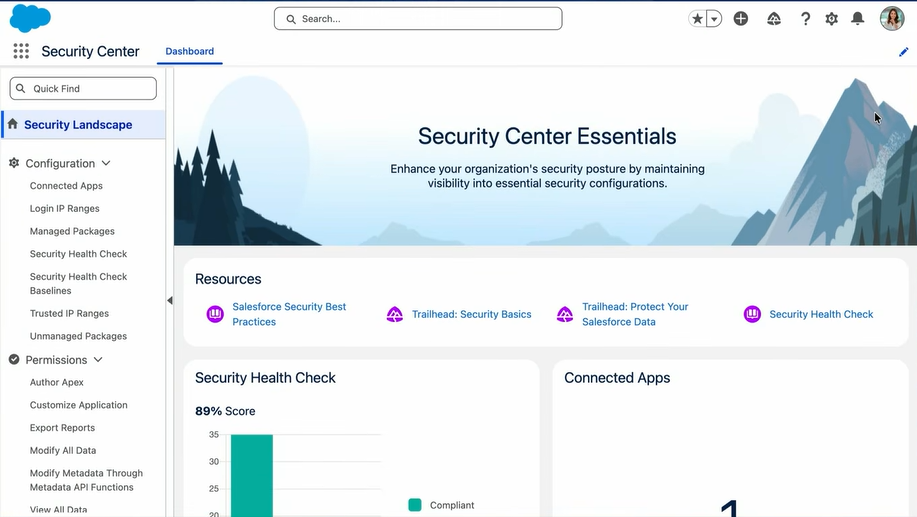
Task: Open Export Reports permission
Action: (62, 428)
